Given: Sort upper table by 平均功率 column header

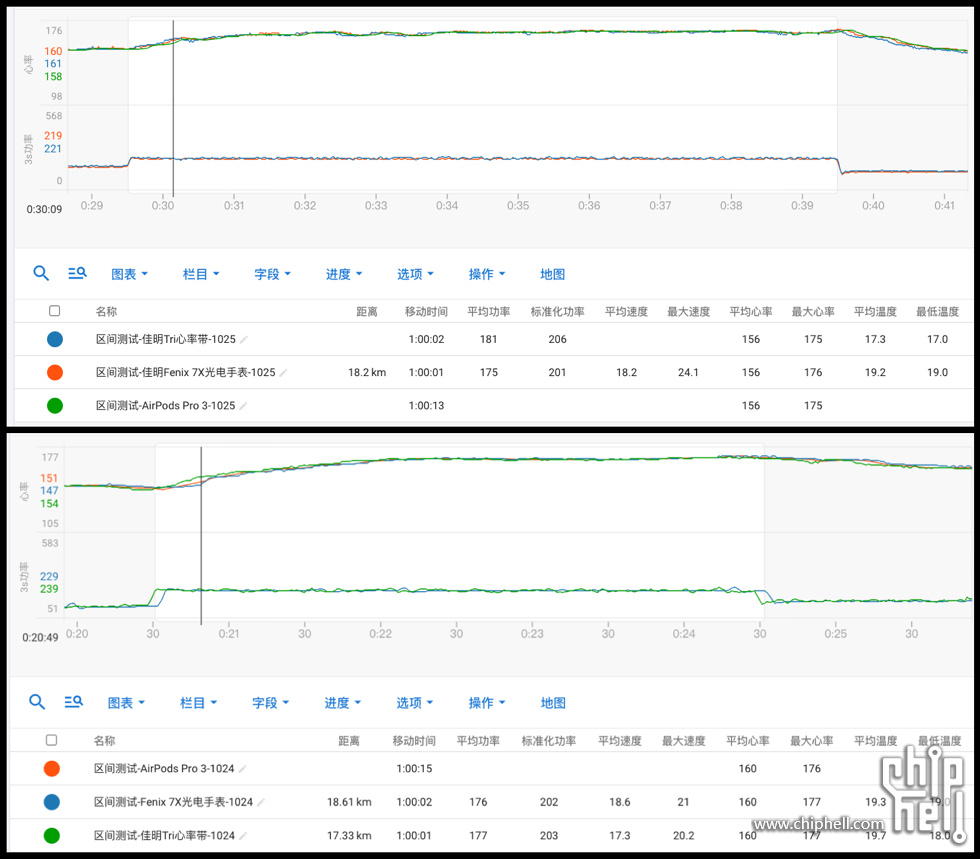Looking at the screenshot, I should coord(489,311).
